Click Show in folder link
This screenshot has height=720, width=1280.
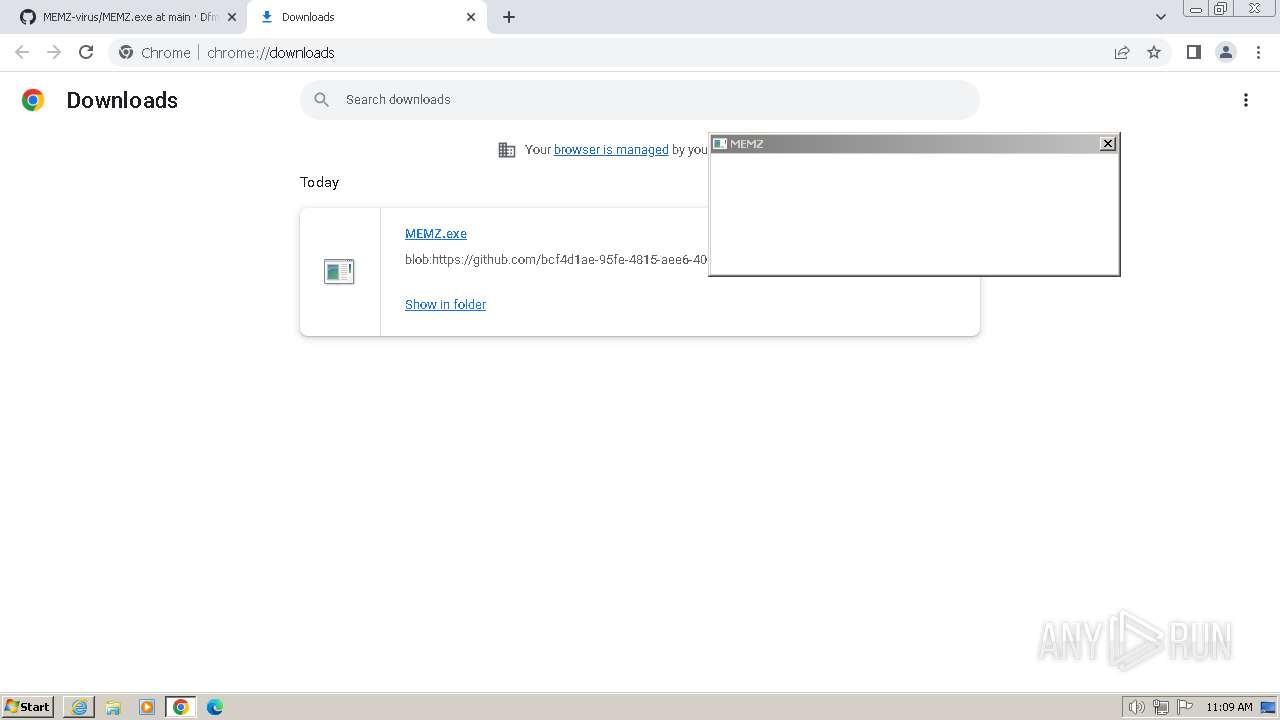coord(445,305)
